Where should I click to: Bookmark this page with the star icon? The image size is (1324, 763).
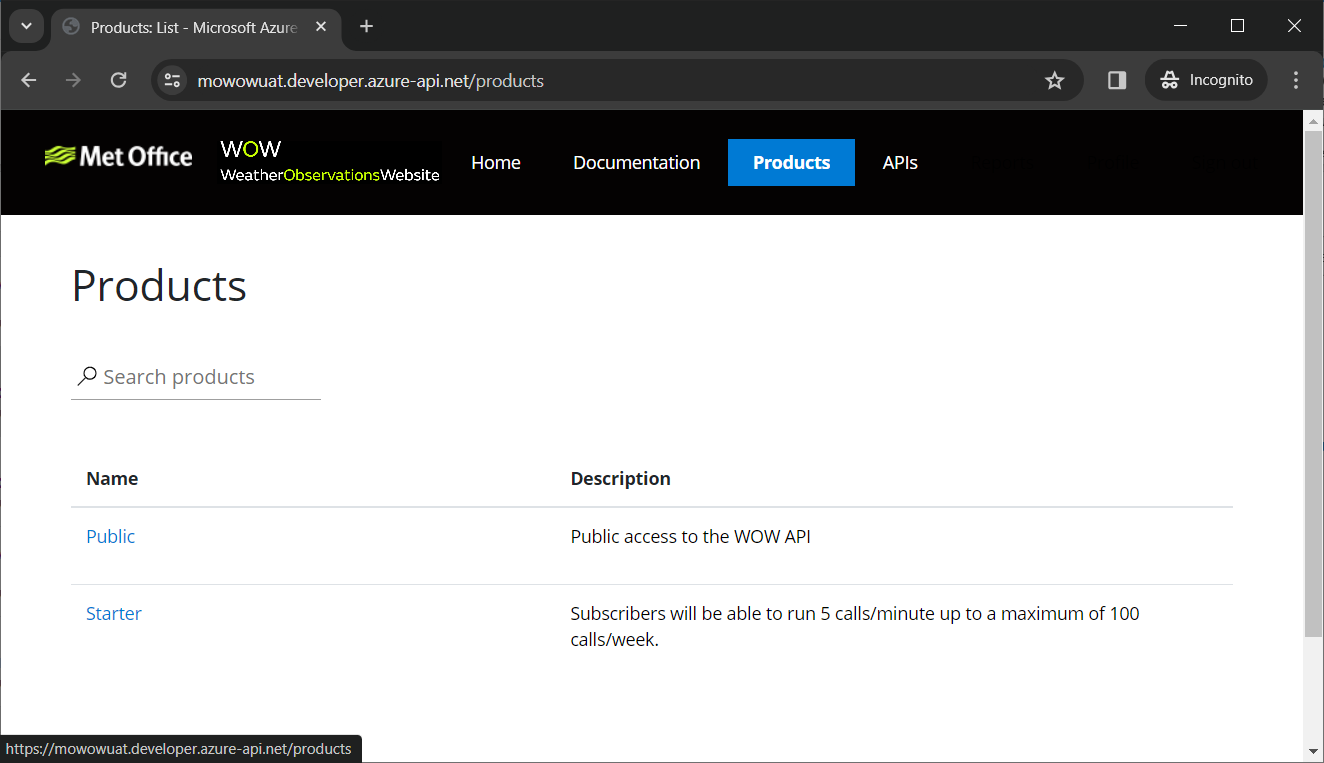1054,81
